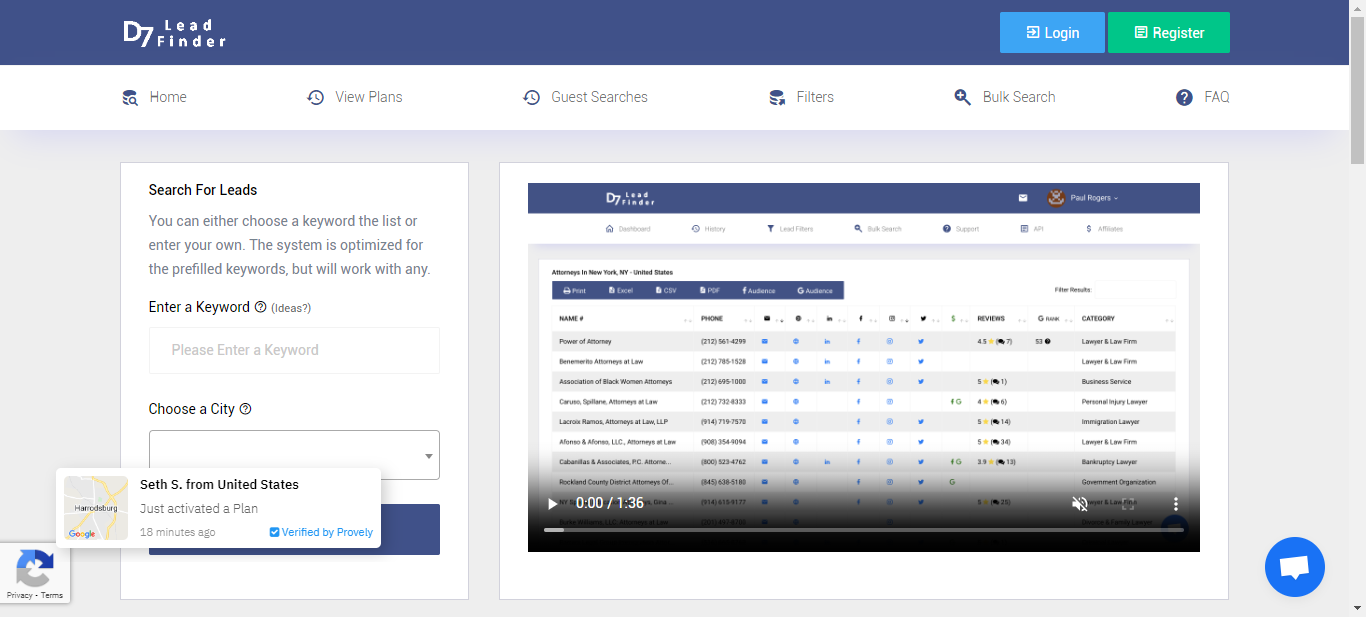
Task: Click the Home search icon
Action: pos(130,97)
